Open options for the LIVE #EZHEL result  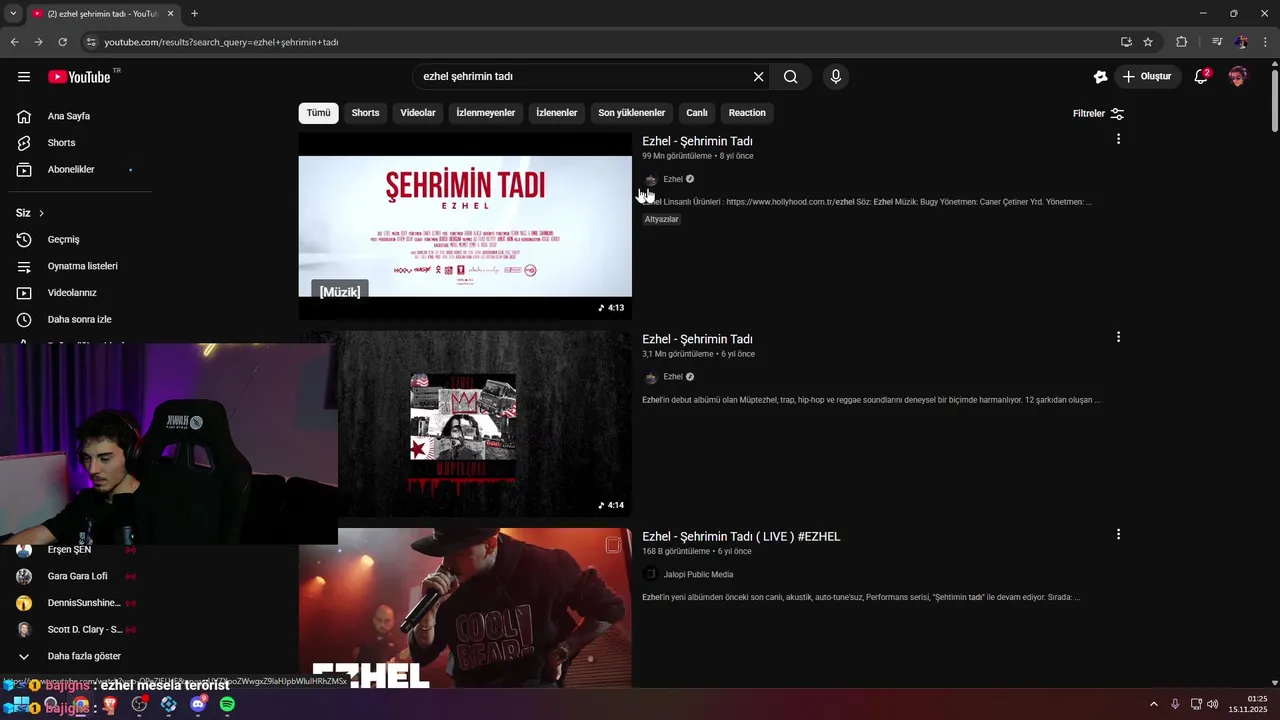1118,535
